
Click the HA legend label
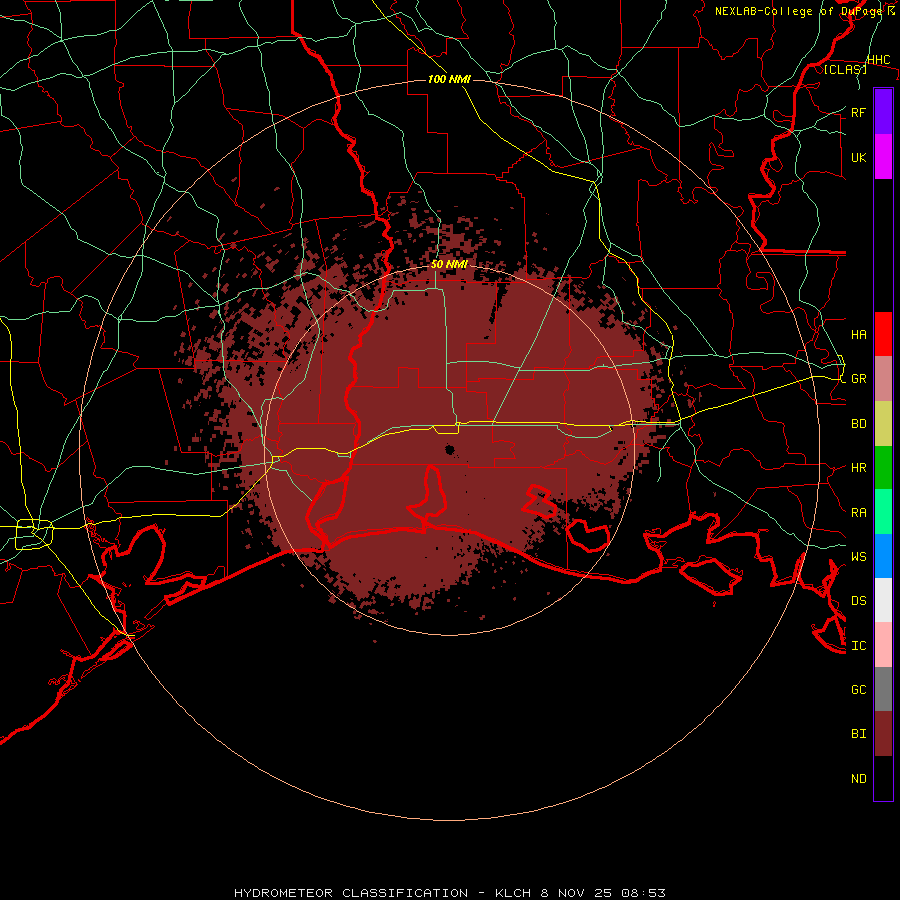click(x=859, y=334)
